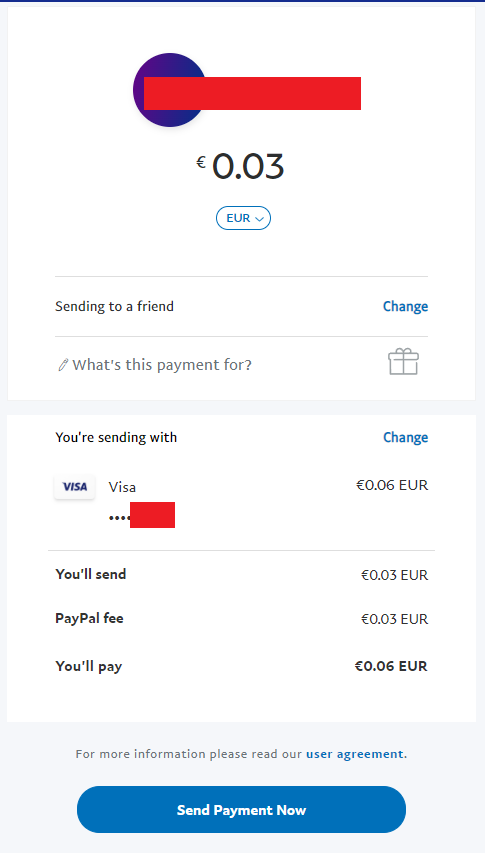The width and height of the screenshot is (485, 866).
Task: Change the Sending to a friend option
Action: [405, 307]
